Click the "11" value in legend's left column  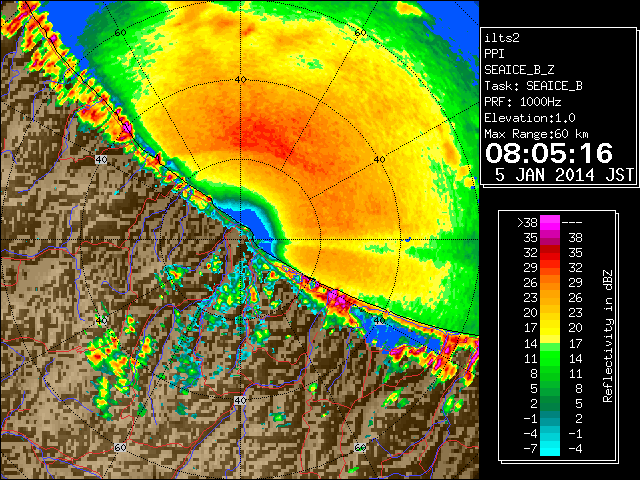click(531, 359)
